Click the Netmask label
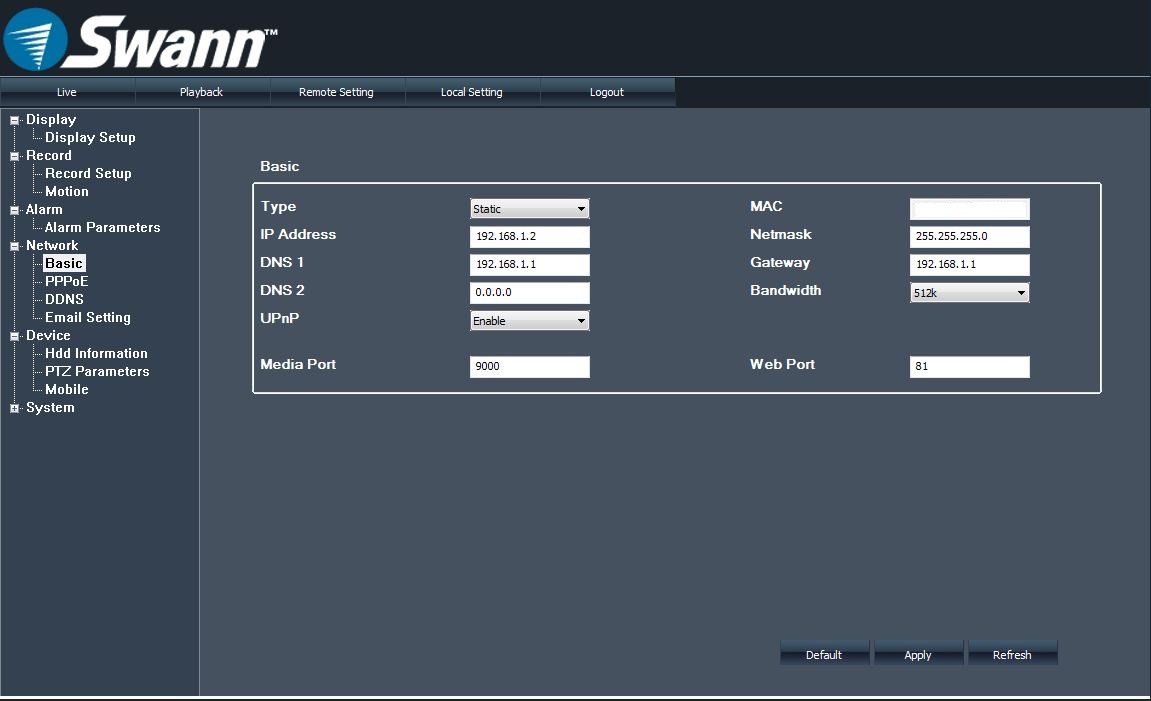 tap(781, 234)
